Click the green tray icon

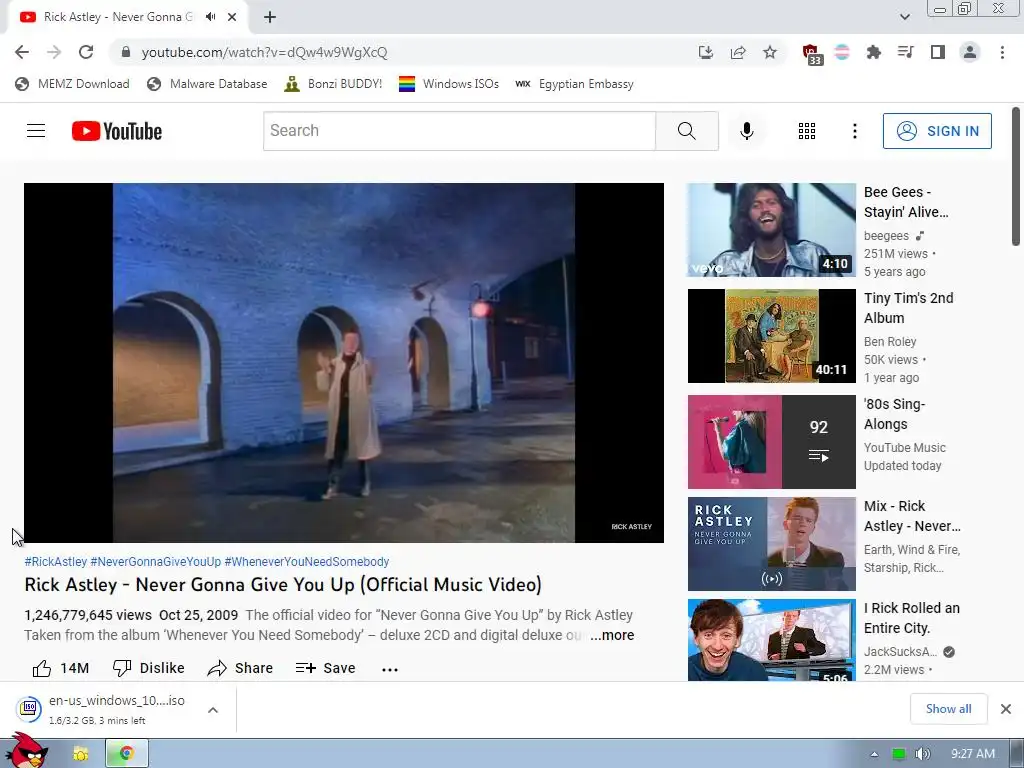point(899,754)
